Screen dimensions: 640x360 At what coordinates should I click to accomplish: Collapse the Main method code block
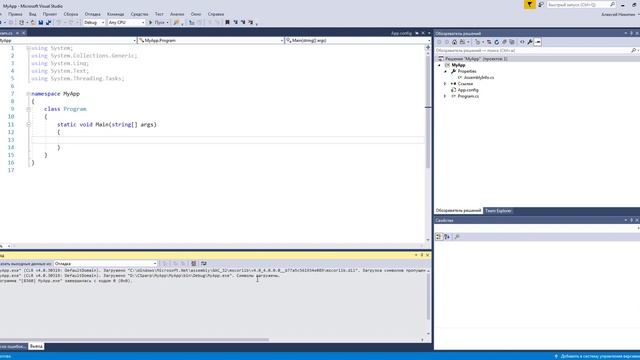[29, 124]
